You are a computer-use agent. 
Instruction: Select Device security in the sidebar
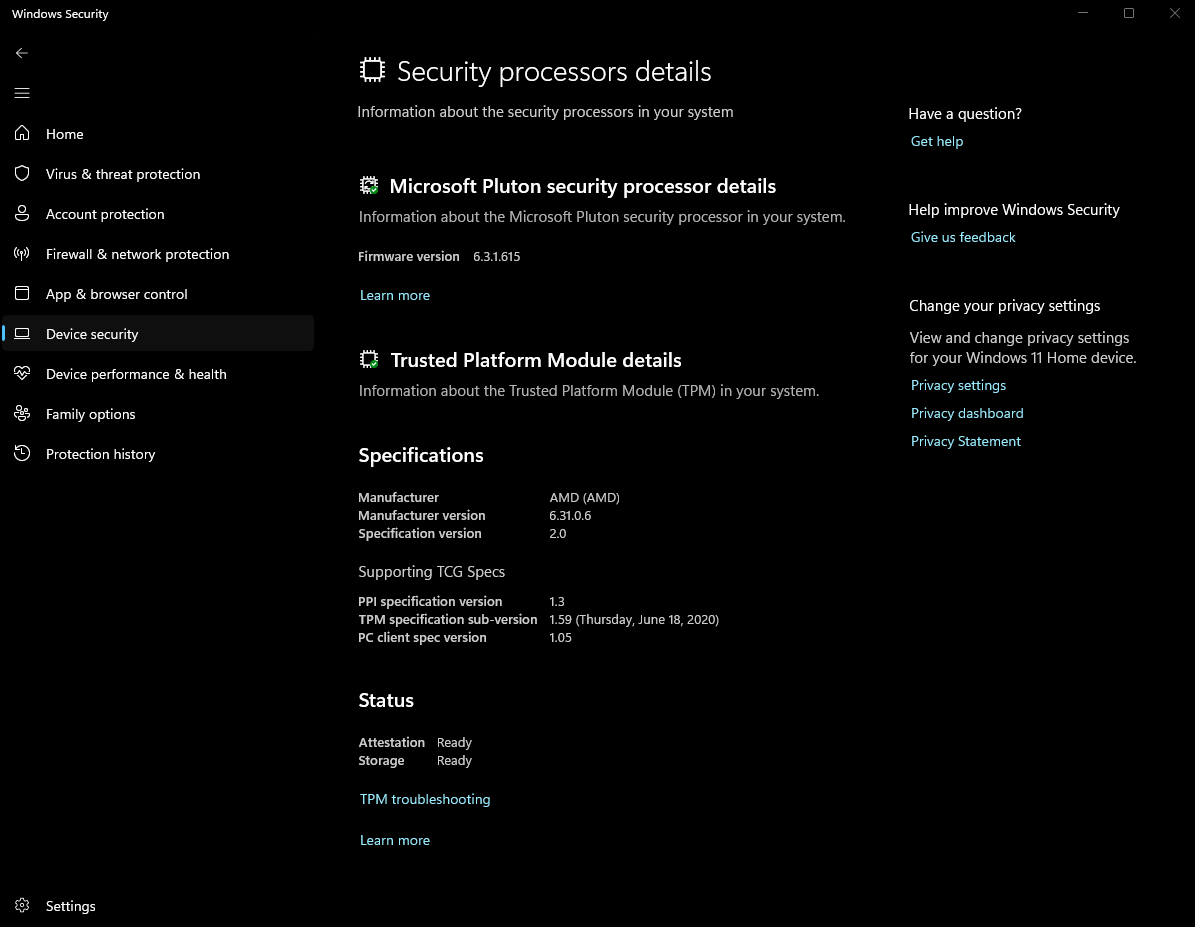[92, 334]
